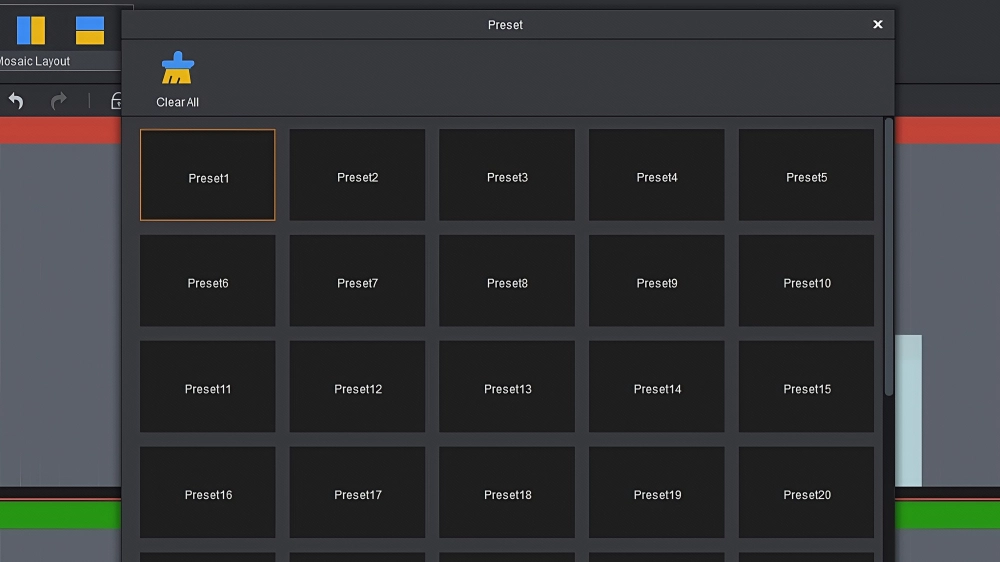The width and height of the screenshot is (1000, 562).
Task: Click the redo arrow icon
Action: click(x=59, y=101)
